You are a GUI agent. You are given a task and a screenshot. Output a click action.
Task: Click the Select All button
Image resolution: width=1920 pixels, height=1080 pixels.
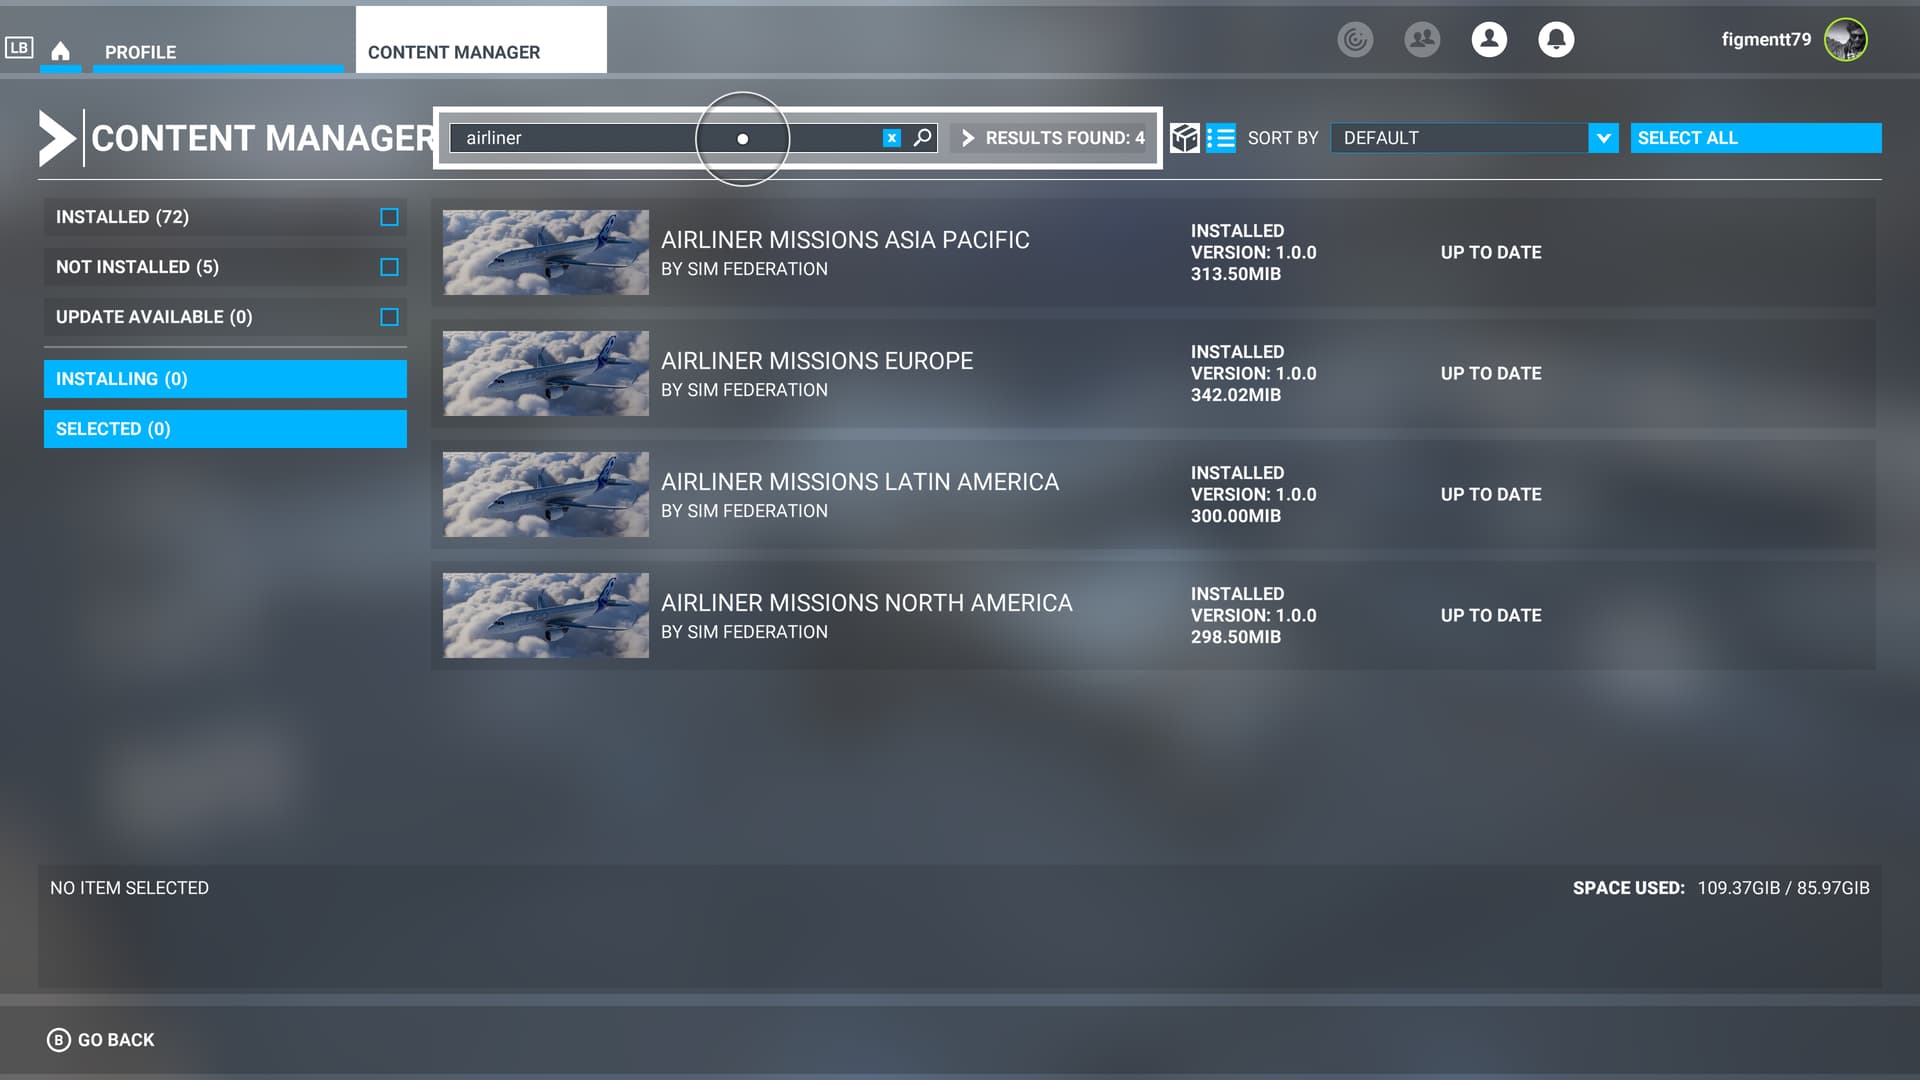click(x=1755, y=138)
